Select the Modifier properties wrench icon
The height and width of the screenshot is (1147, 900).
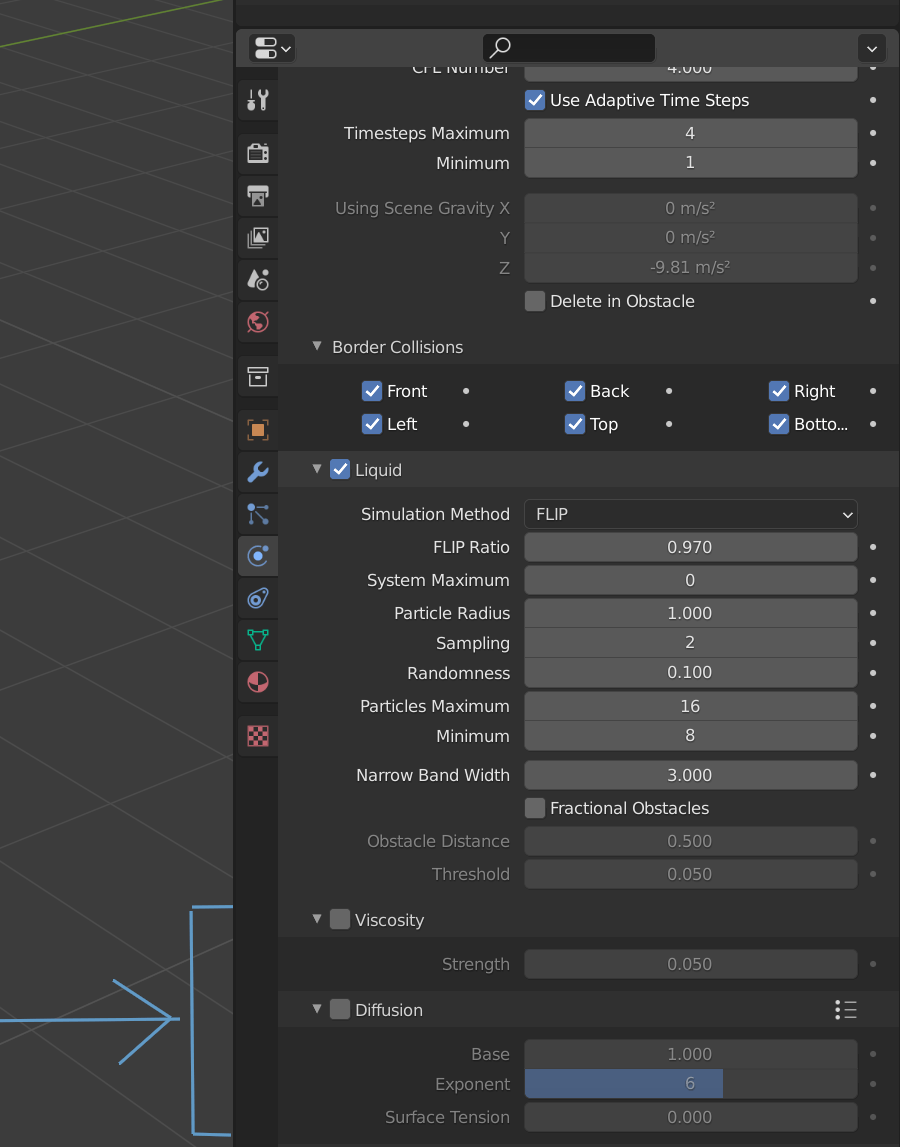coord(257,472)
